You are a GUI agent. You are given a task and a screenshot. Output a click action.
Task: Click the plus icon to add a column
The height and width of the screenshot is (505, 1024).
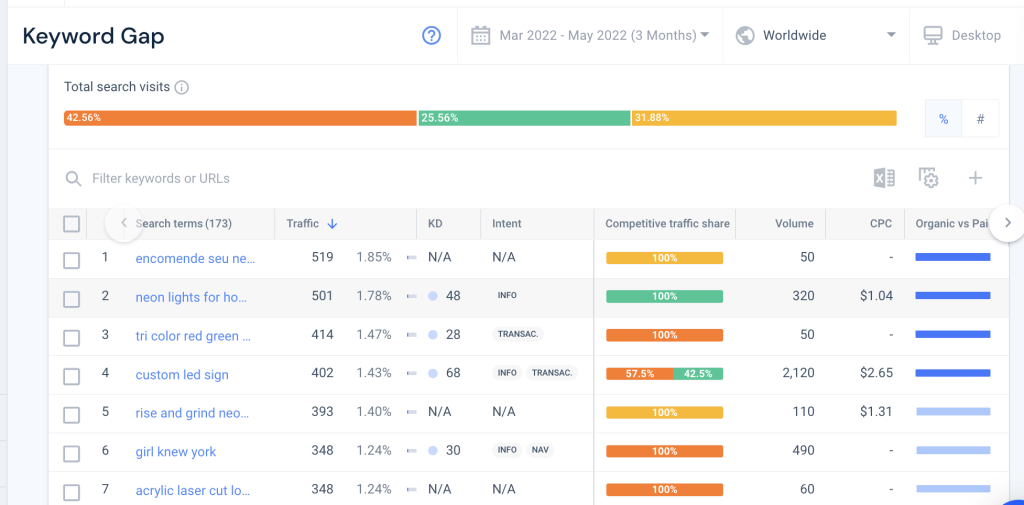click(975, 178)
